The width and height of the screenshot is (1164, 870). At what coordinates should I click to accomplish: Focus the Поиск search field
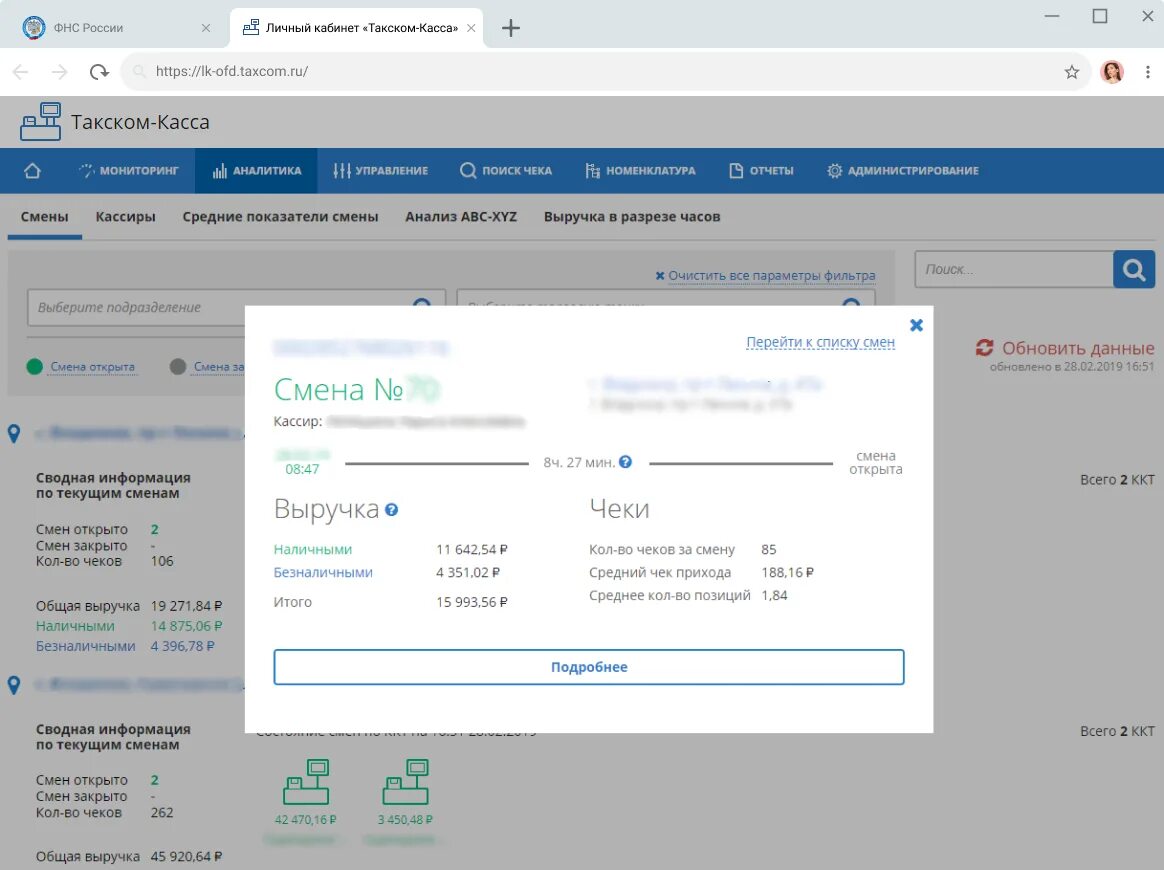[1014, 269]
